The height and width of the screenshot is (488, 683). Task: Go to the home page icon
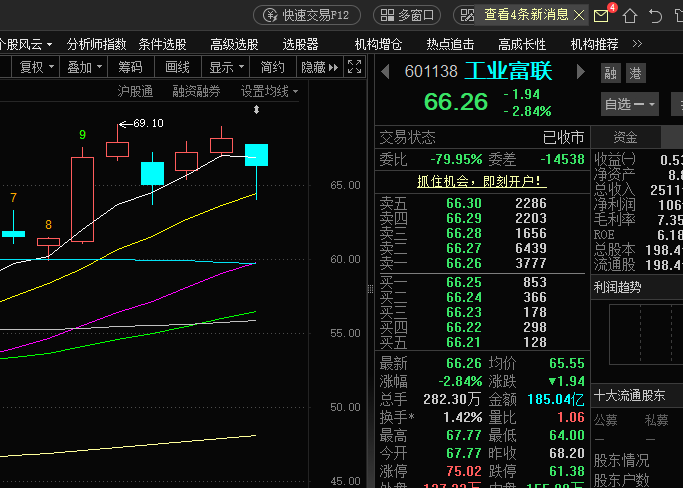[629, 16]
